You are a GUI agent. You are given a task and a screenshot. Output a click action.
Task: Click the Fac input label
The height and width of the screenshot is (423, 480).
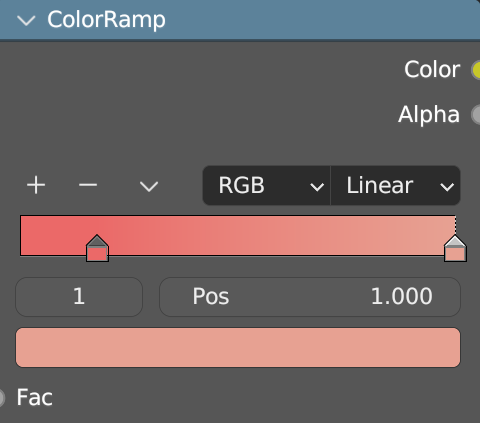[x=35, y=397]
